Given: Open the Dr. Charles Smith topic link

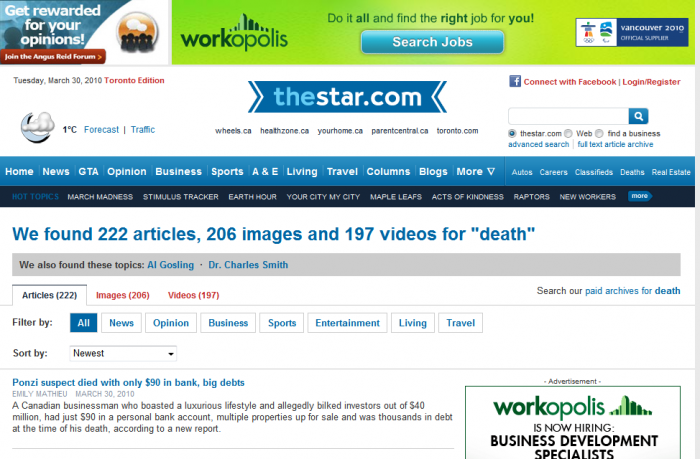Looking at the screenshot, I should point(248,265).
